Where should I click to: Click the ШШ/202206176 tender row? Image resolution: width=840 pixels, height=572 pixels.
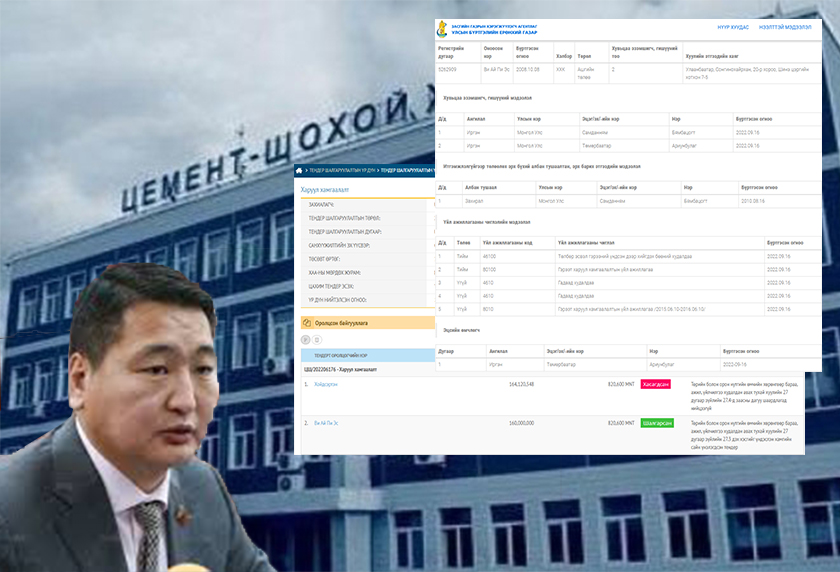pyautogui.click(x=340, y=370)
